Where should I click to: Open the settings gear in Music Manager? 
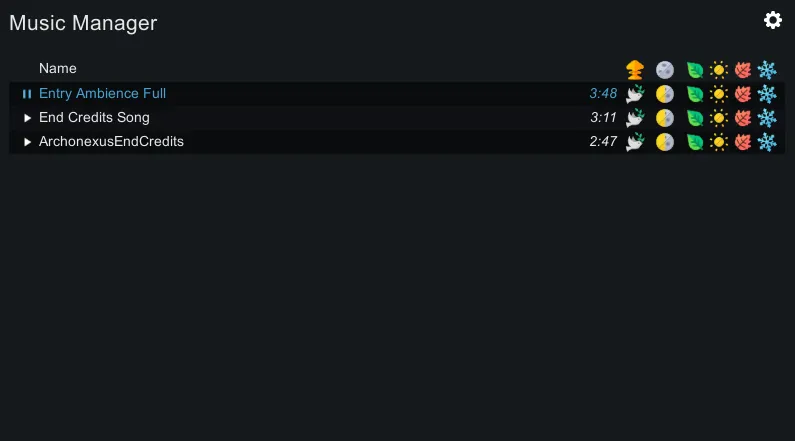tap(773, 20)
